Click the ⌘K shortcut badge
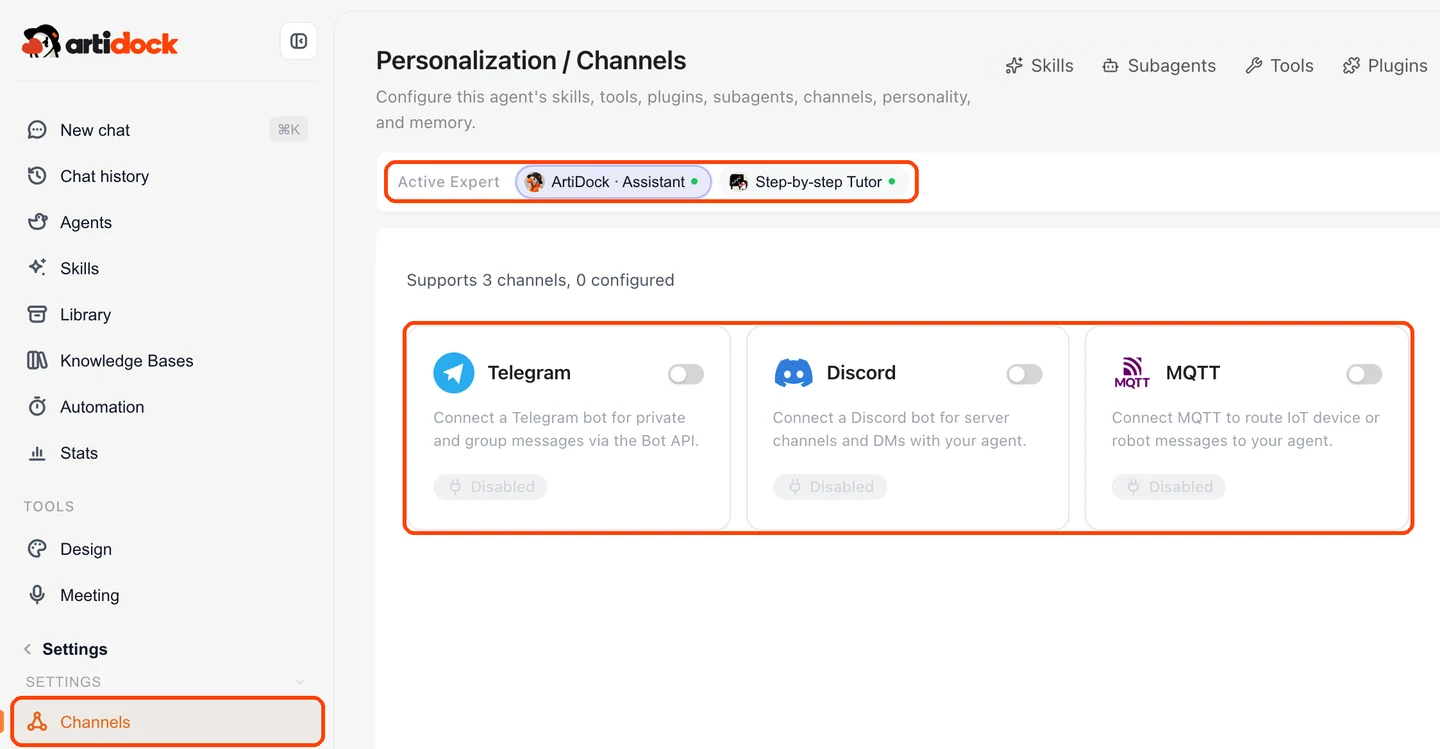The width and height of the screenshot is (1440, 749). click(289, 130)
